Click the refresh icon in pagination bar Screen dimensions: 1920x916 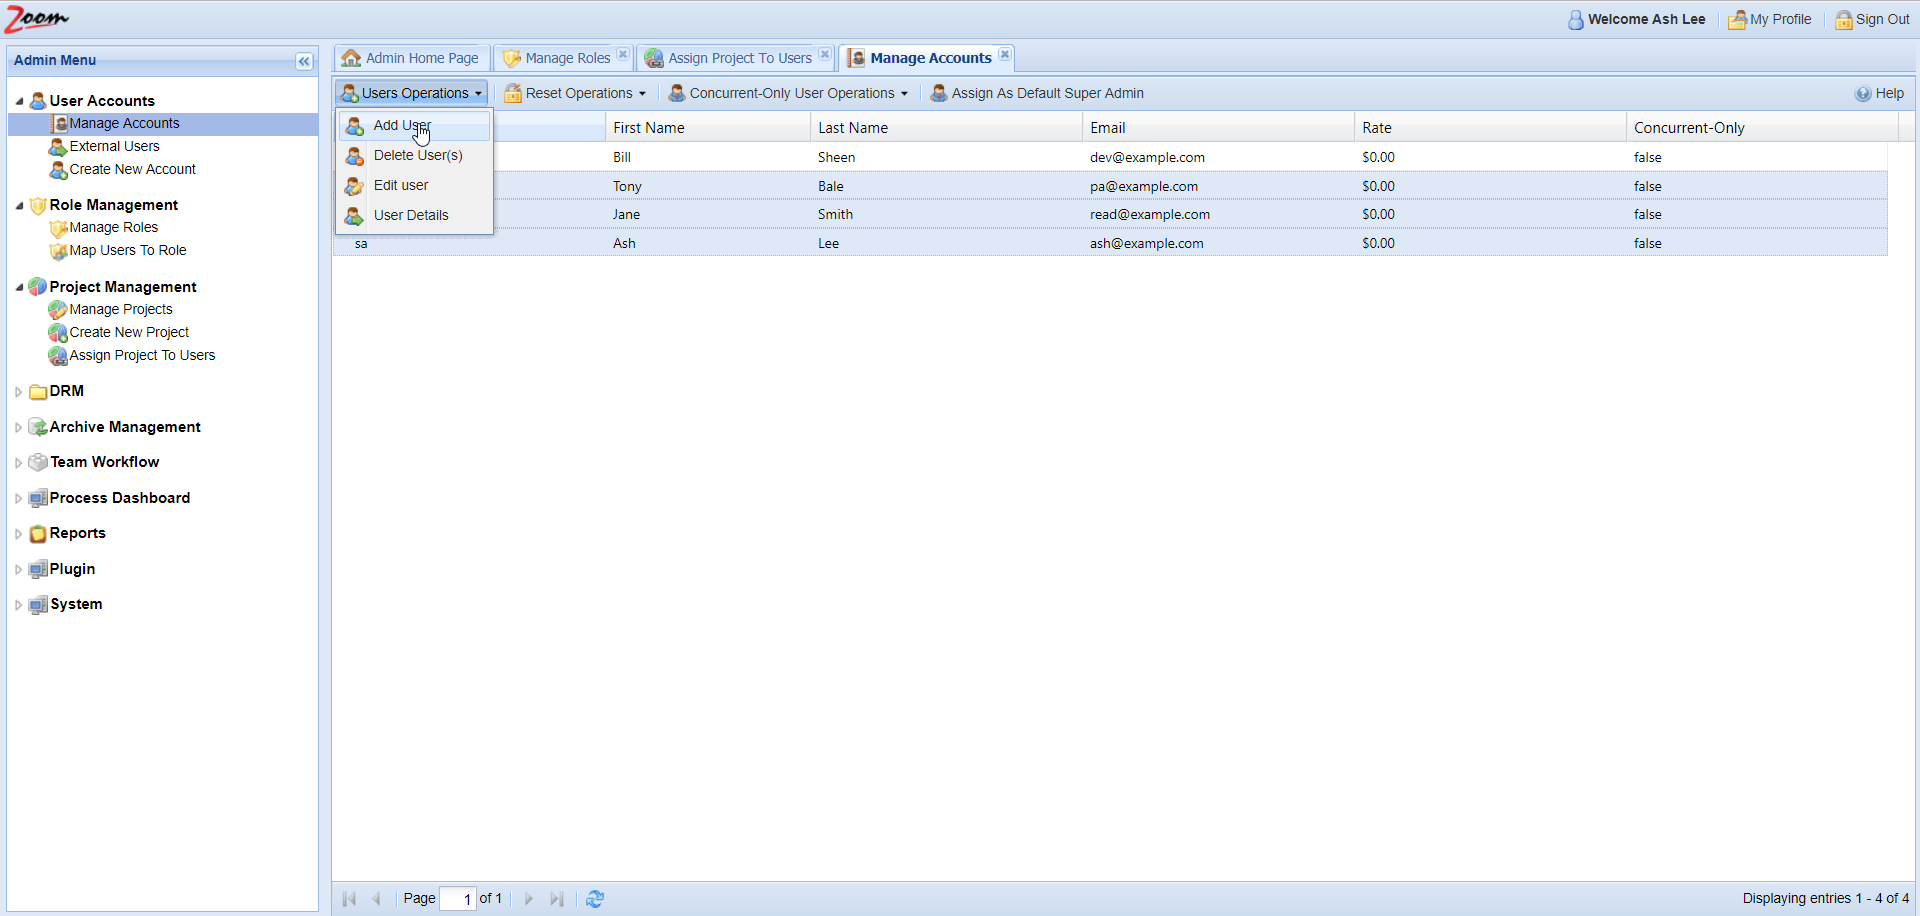click(595, 899)
